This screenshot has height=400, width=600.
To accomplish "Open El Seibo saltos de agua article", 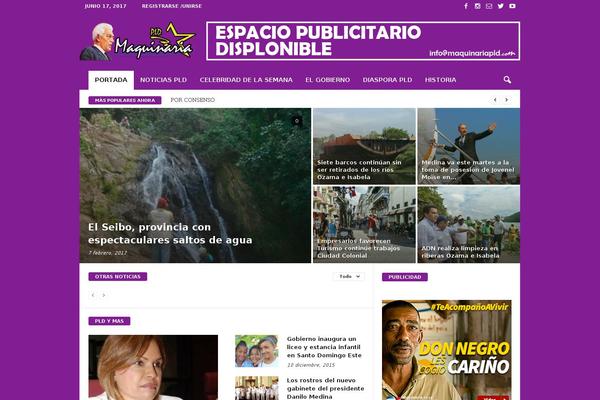I will [170, 233].
